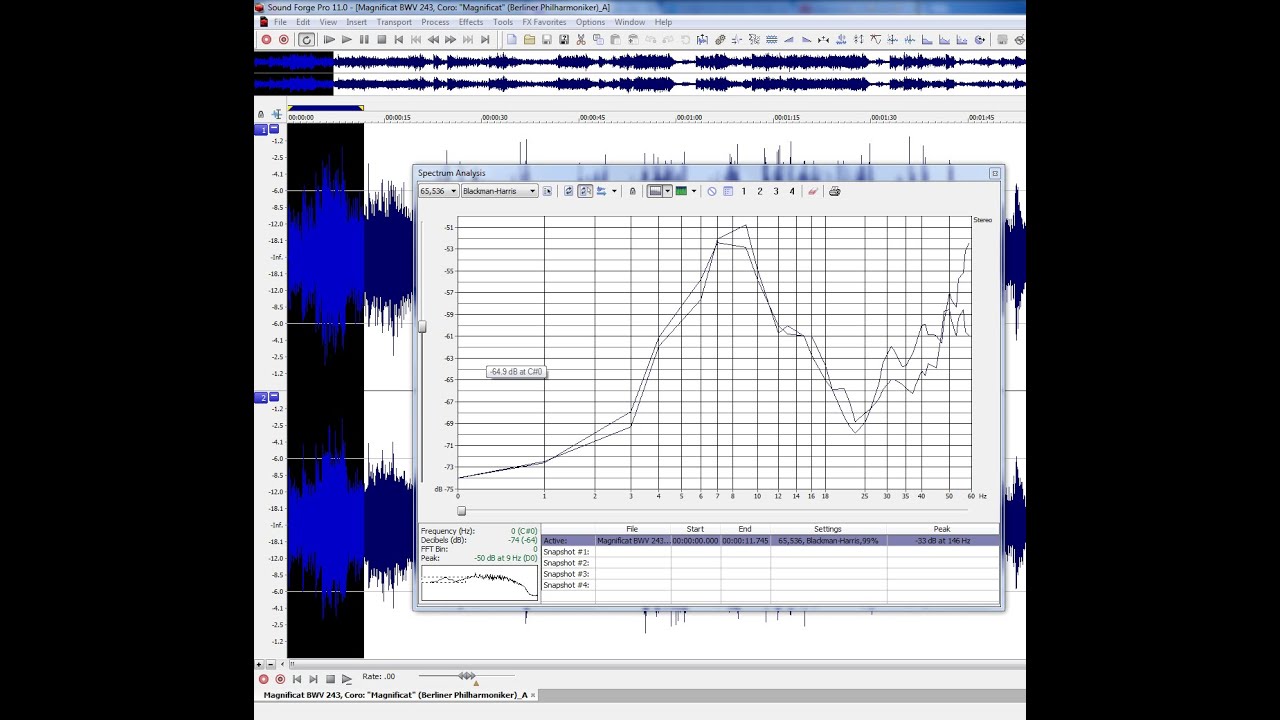This screenshot has height=720, width=1280.
Task: Go to end using the main toolbar
Action: point(485,40)
